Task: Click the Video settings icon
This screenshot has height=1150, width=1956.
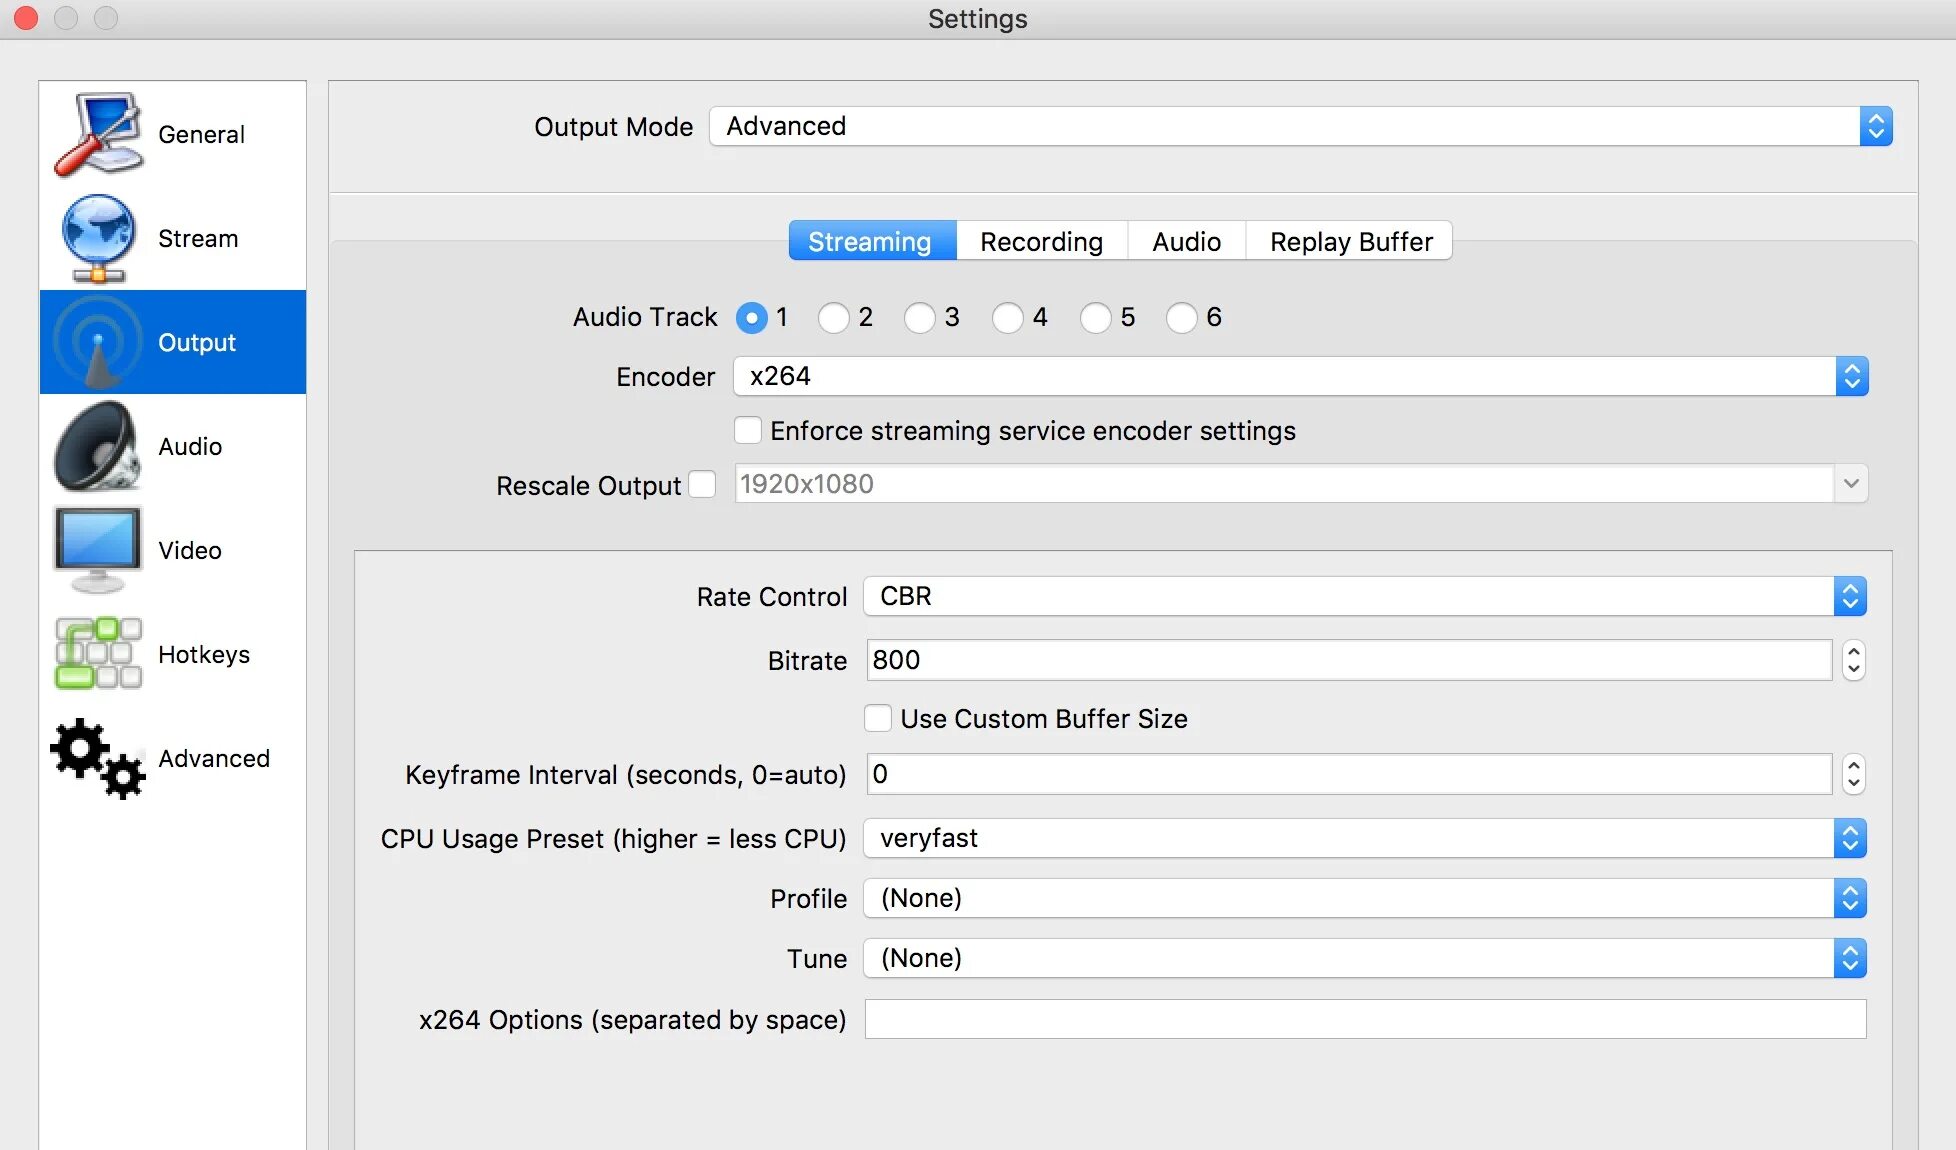Action: point(97,548)
